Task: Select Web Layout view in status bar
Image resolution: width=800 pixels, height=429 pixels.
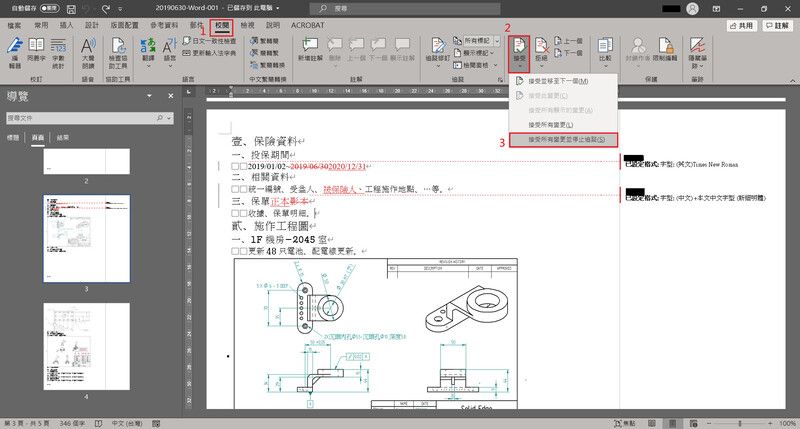Action: pos(693,423)
